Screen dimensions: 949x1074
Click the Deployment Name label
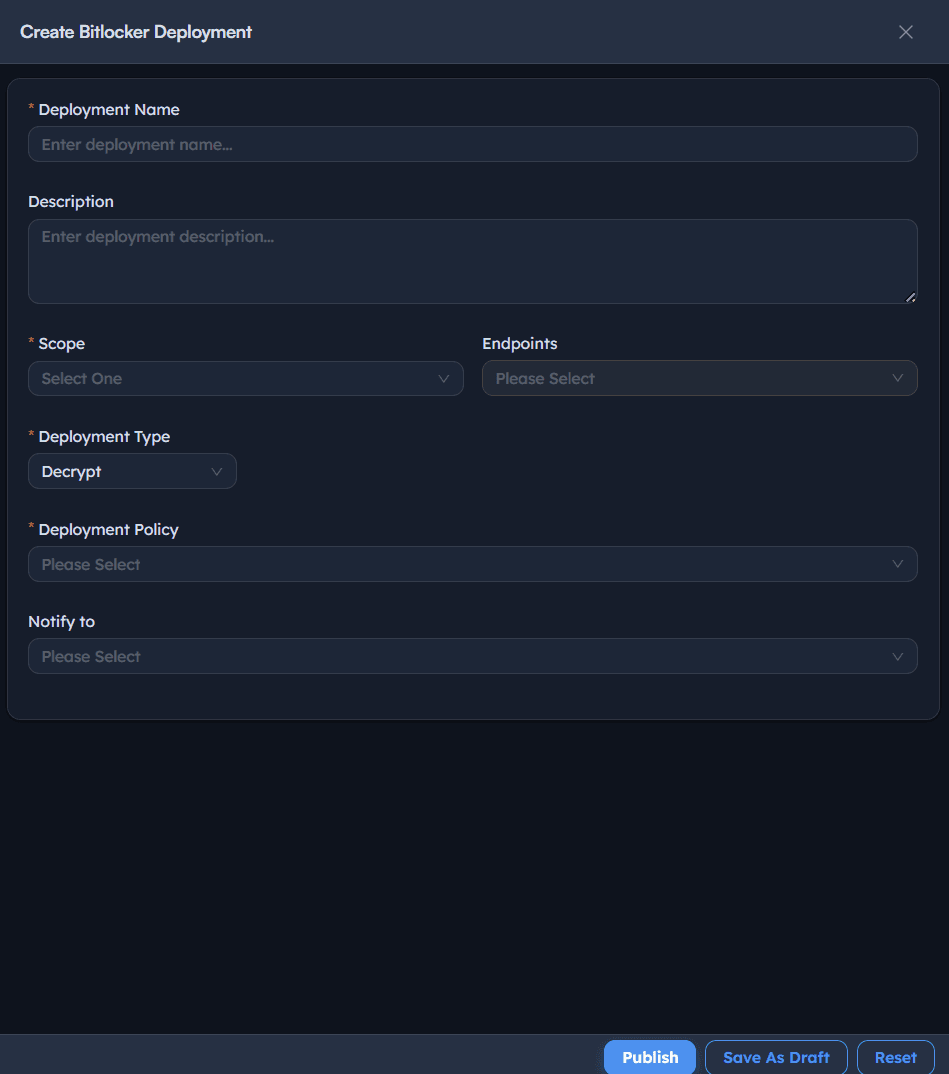[x=109, y=110]
